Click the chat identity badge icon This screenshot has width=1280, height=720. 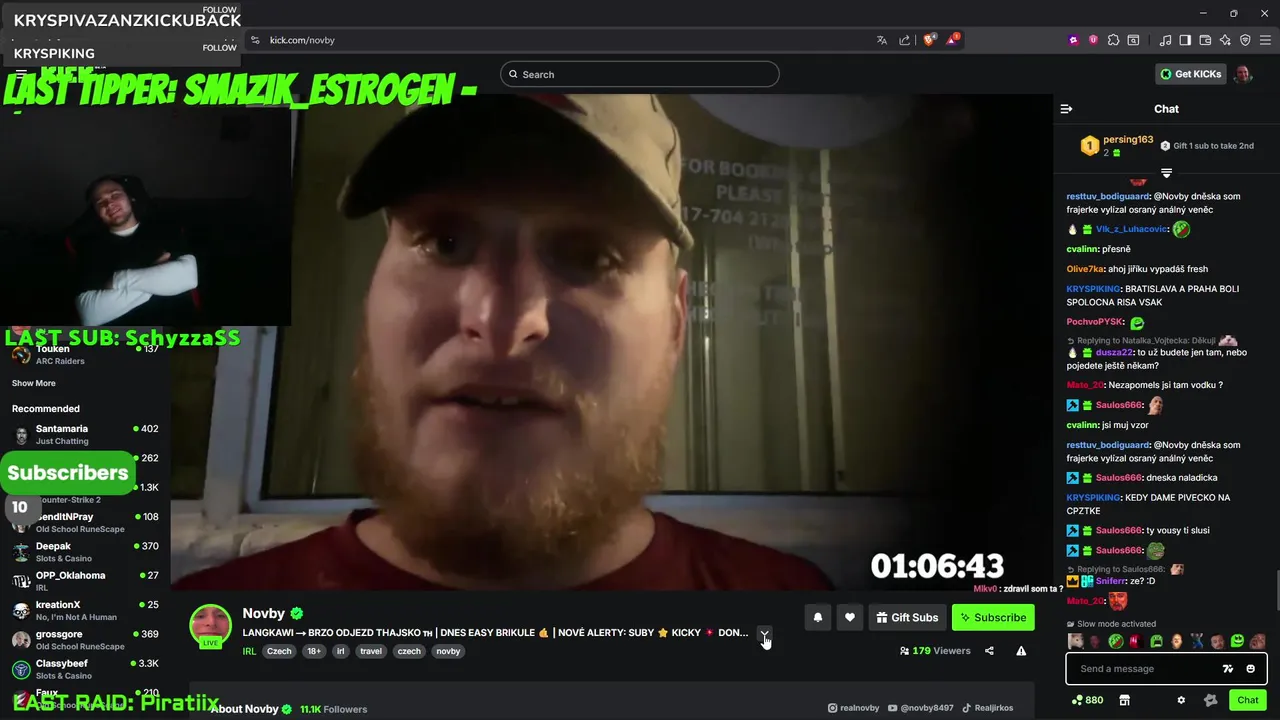[1211, 700]
